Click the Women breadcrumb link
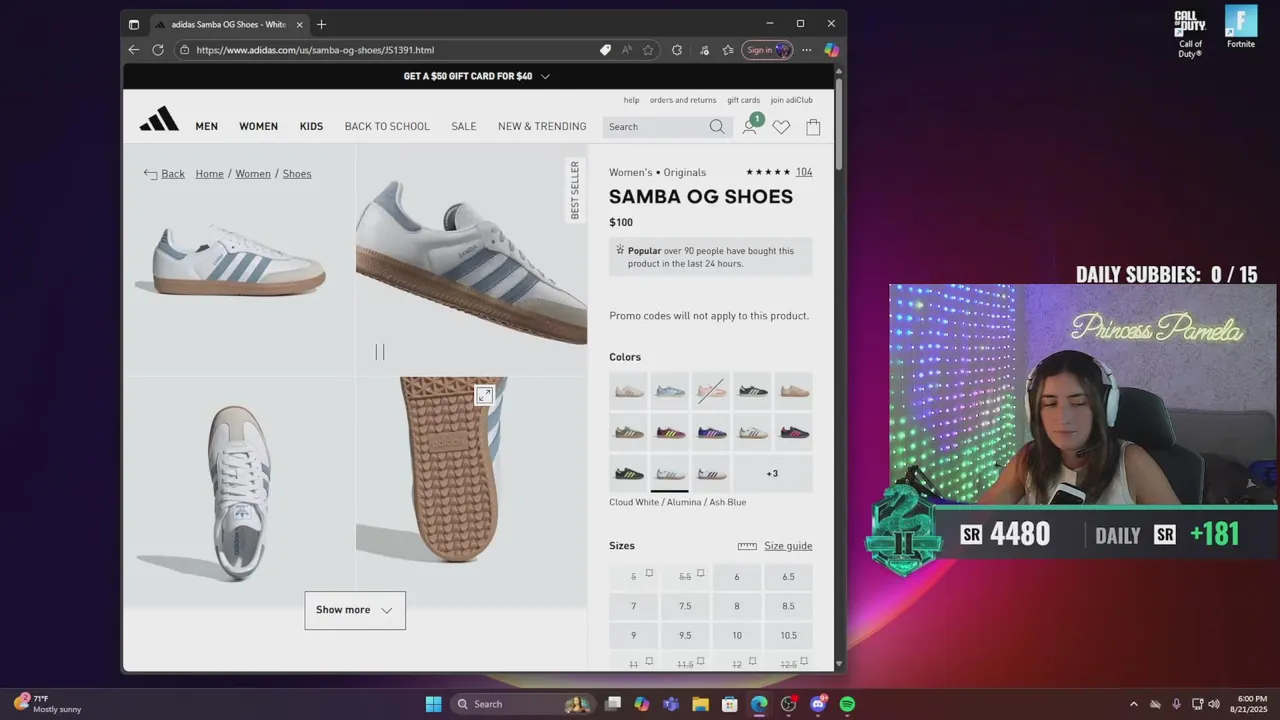 pos(253,174)
